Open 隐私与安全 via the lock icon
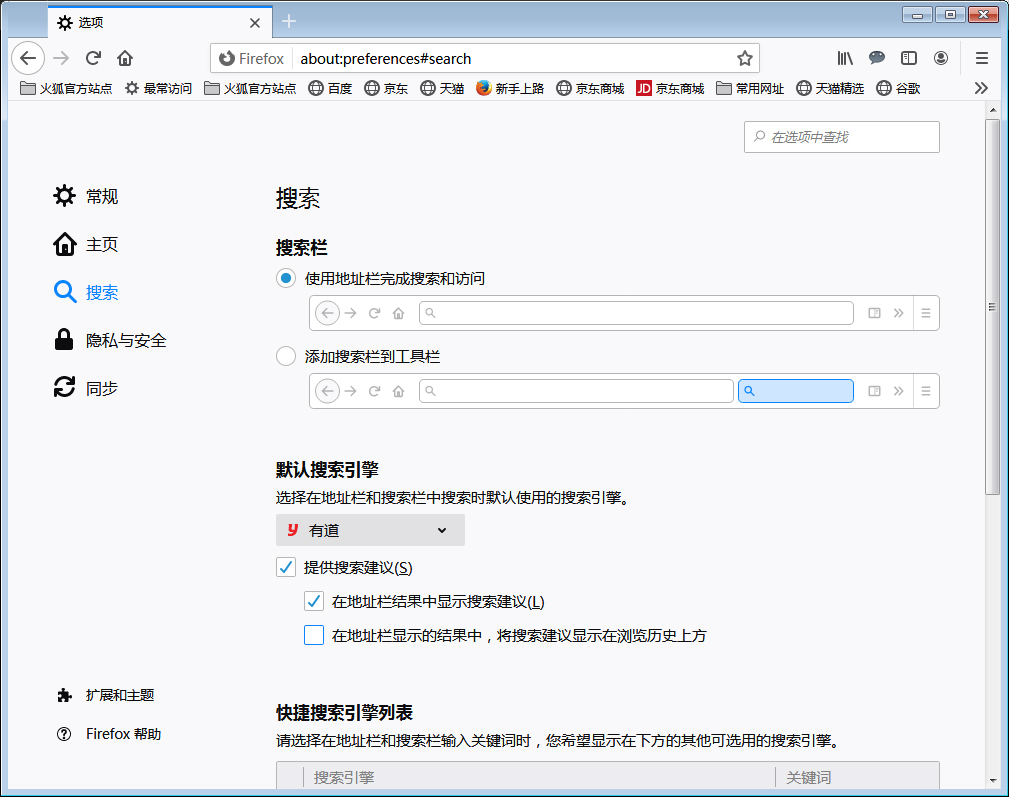The width and height of the screenshot is (1009, 797). [x=64, y=340]
